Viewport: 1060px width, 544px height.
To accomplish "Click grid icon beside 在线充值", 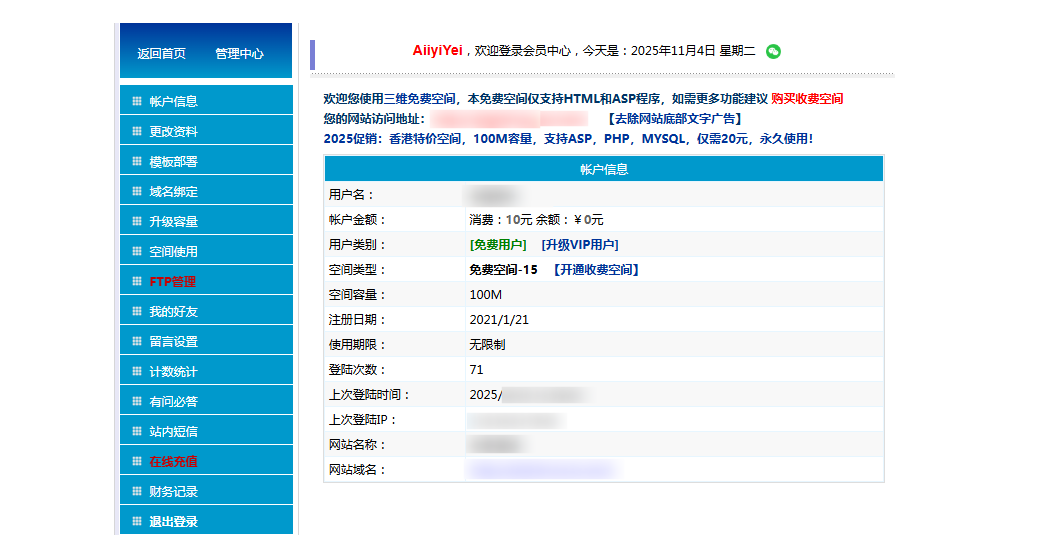I will [x=136, y=461].
